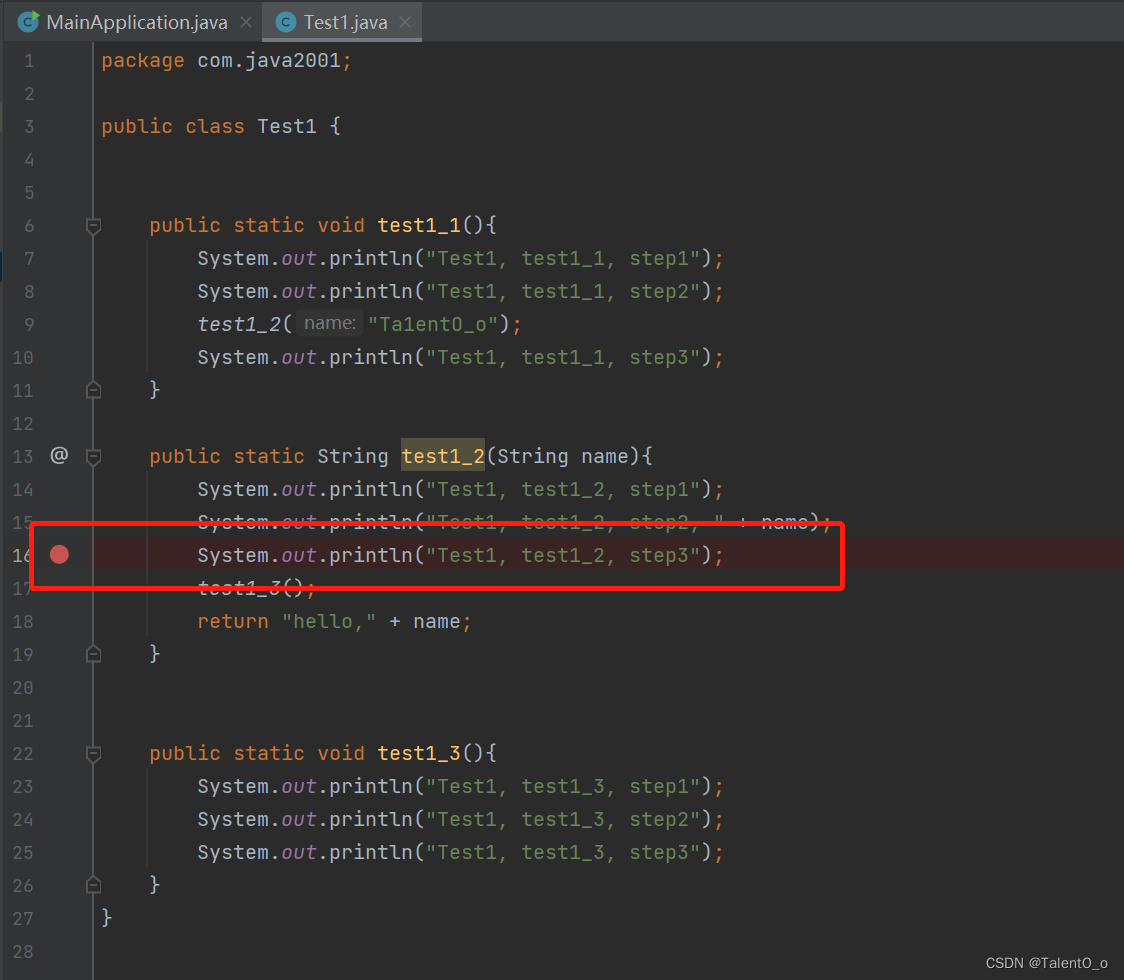Viewport: 1124px width, 980px height.
Task: Switch to the Test1.java tab
Action: [x=345, y=22]
